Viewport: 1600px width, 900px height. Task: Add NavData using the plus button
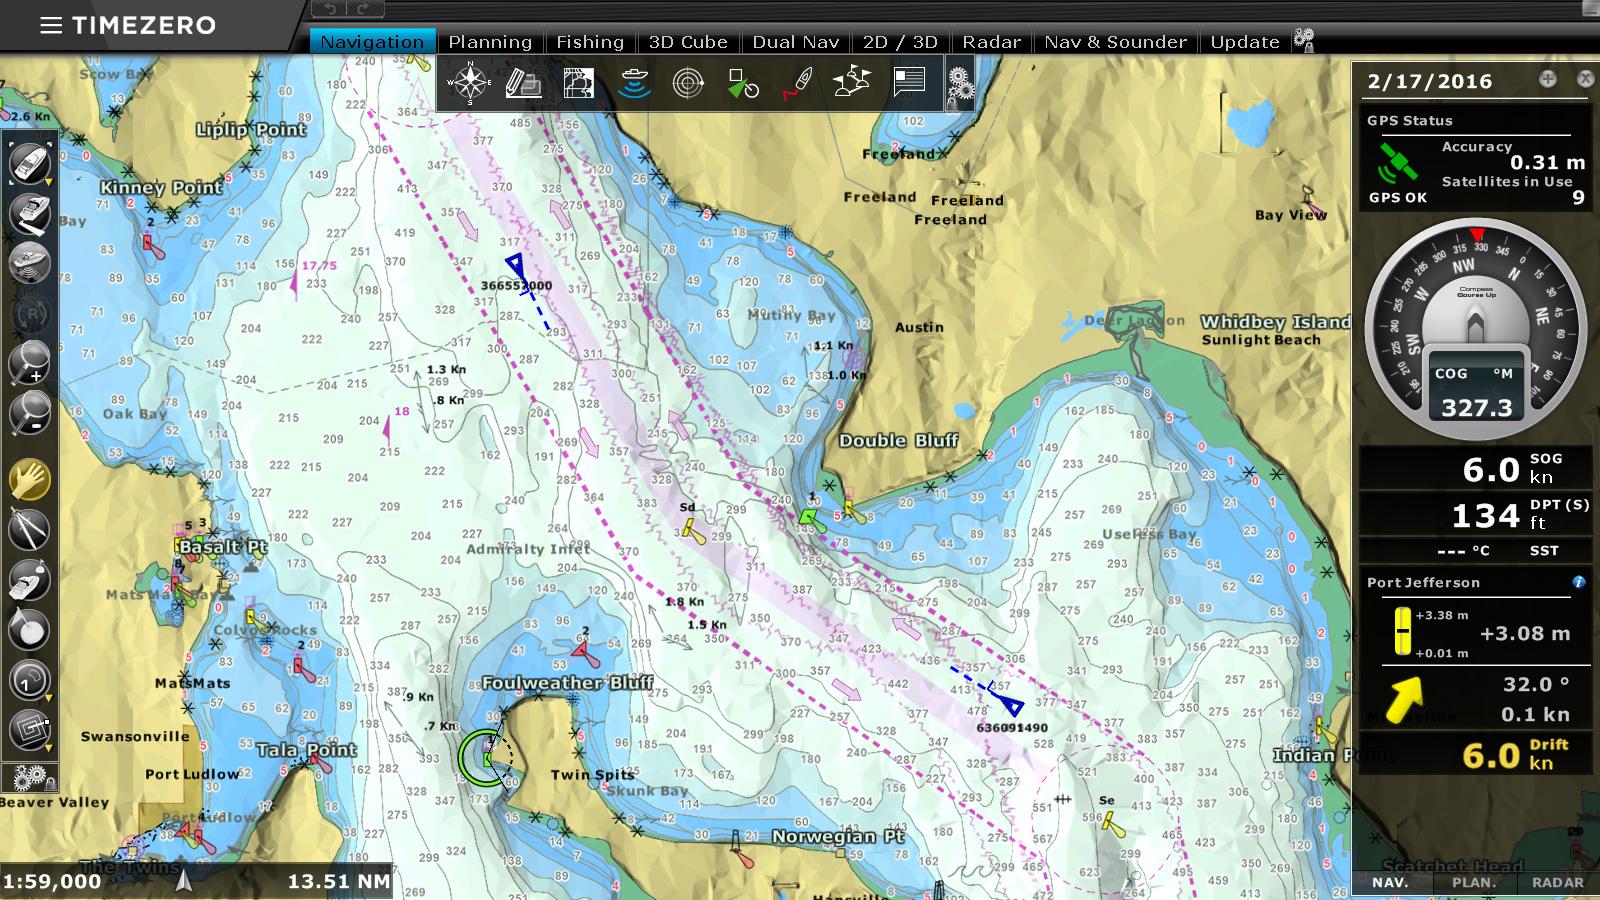click(1547, 79)
